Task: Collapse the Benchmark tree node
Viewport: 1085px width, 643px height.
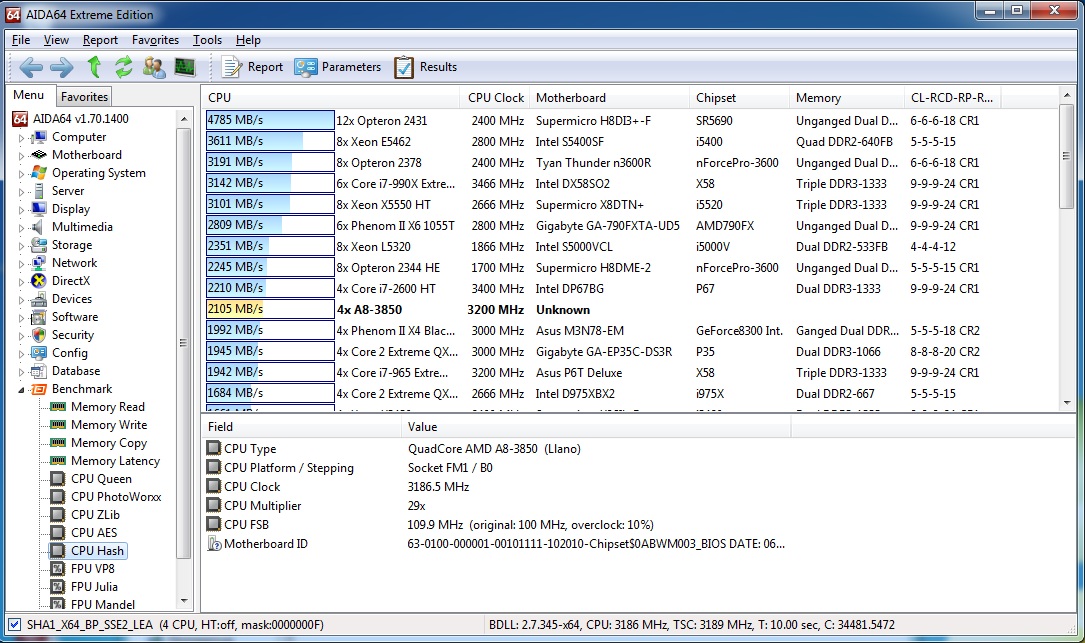Action: coord(21,390)
